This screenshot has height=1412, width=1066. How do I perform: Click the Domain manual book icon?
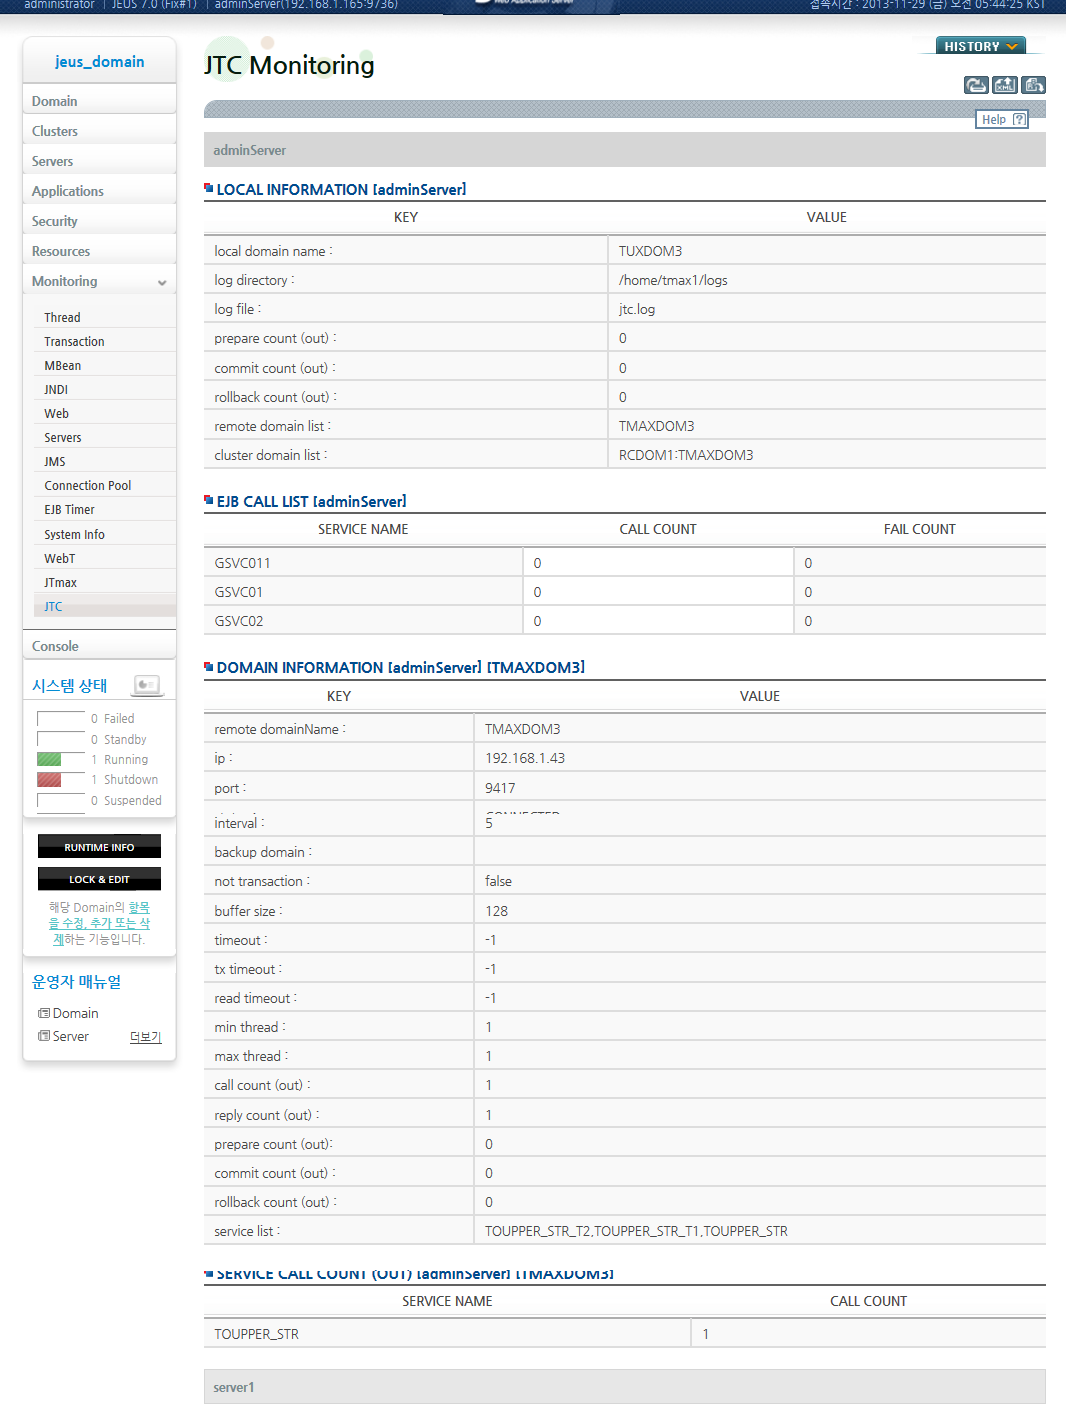(44, 1013)
